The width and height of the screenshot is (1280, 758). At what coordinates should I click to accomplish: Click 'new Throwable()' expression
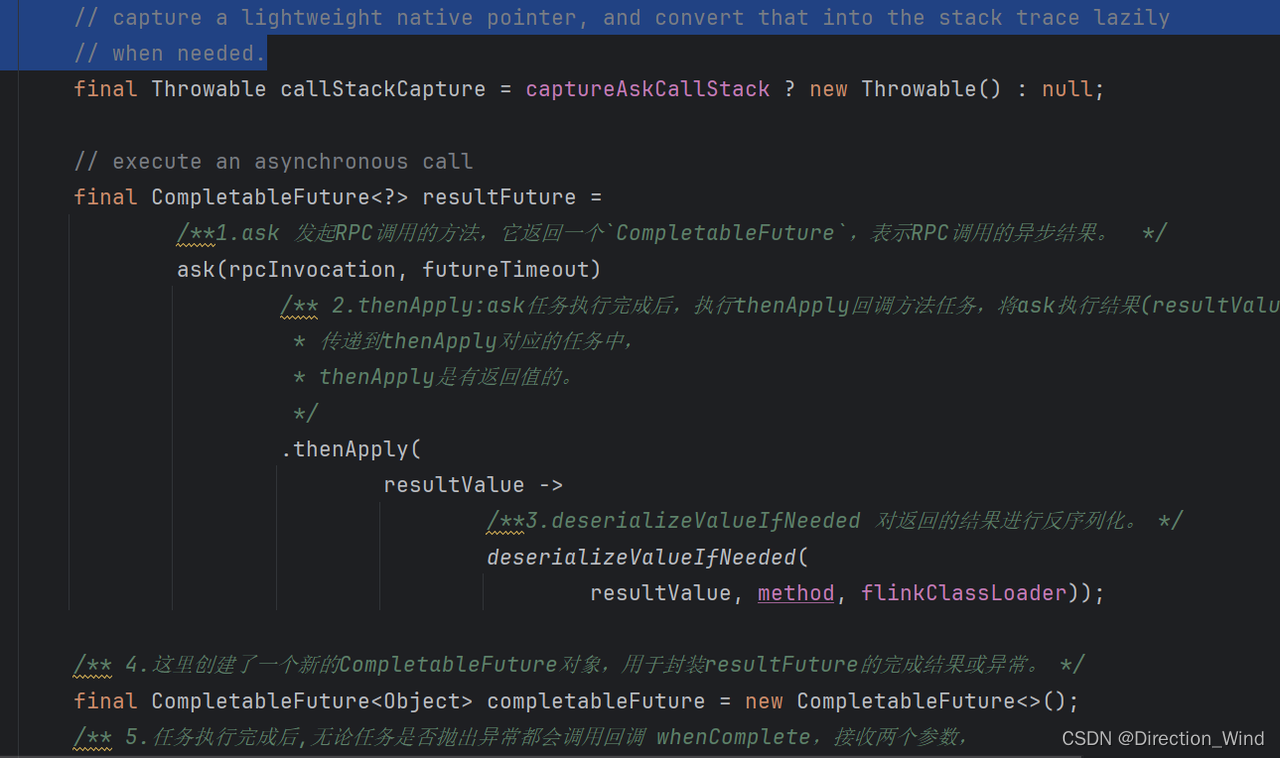905,89
